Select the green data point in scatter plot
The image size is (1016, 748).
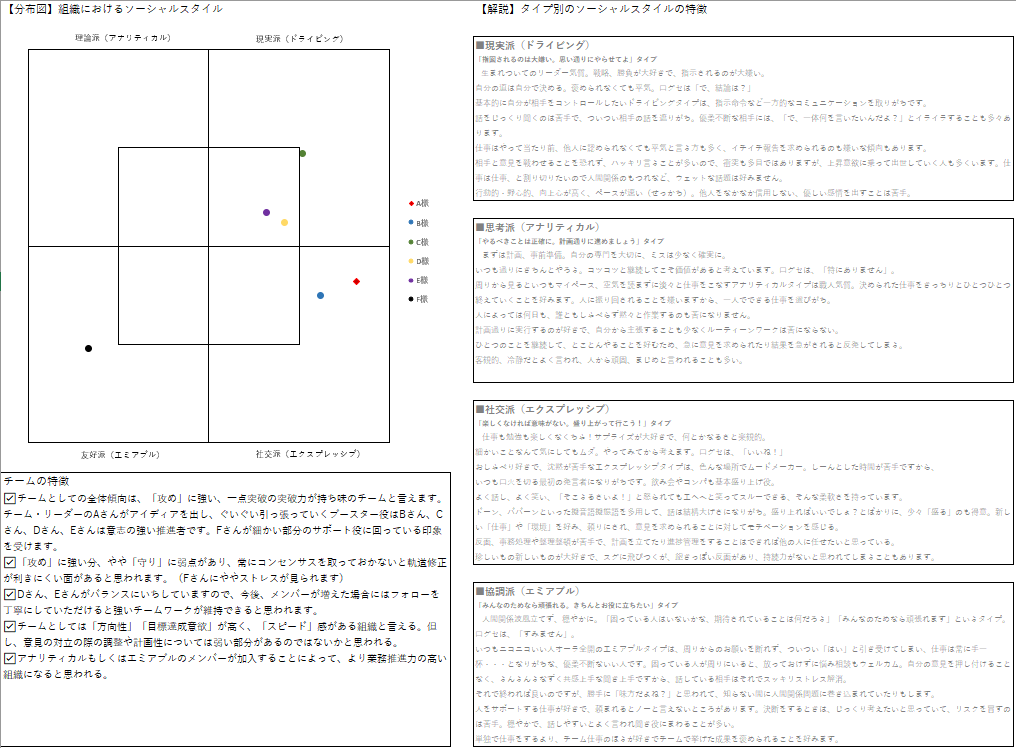click(x=302, y=153)
